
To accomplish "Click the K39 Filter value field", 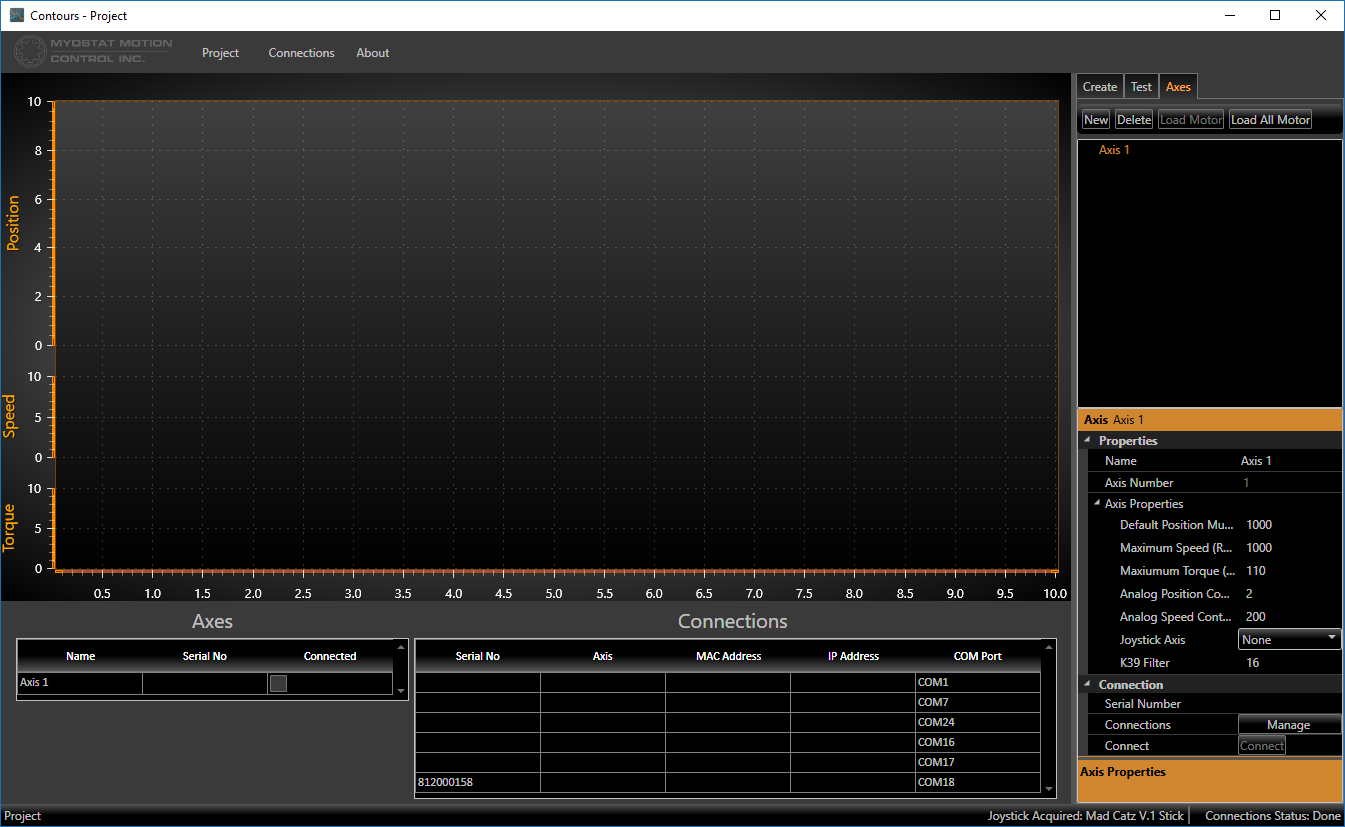I will tap(1290, 663).
